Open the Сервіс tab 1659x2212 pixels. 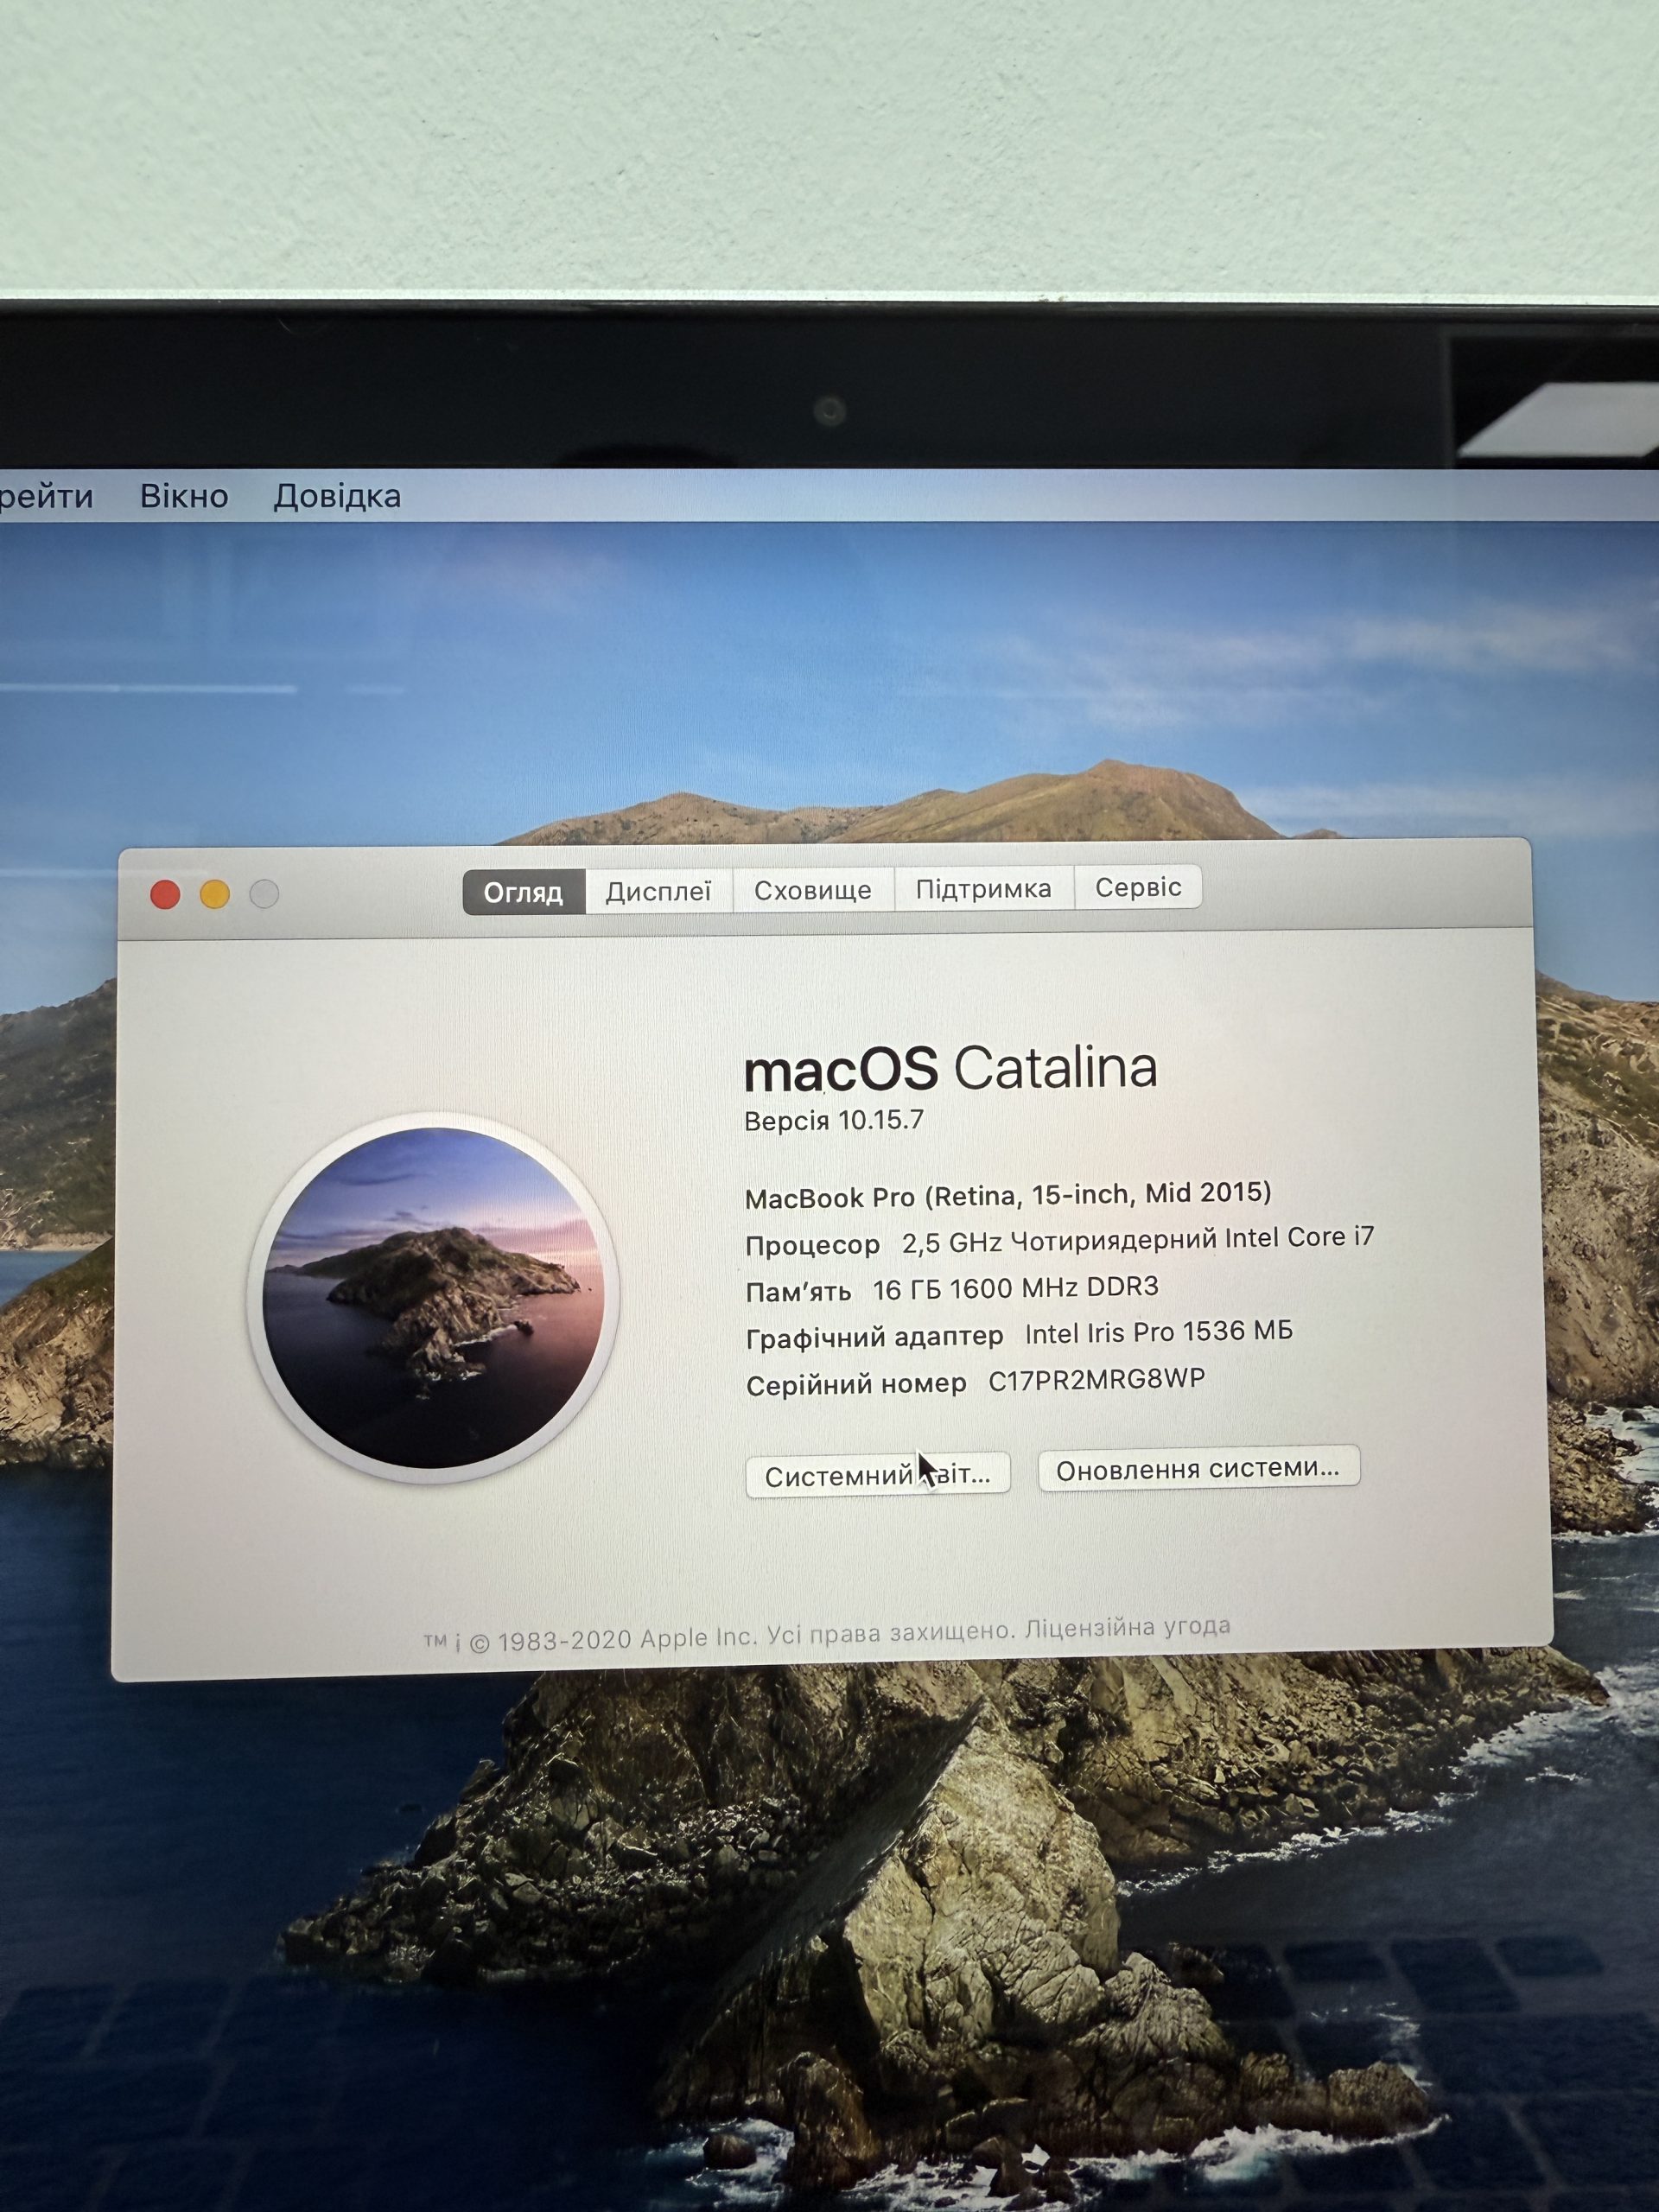point(1138,887)
